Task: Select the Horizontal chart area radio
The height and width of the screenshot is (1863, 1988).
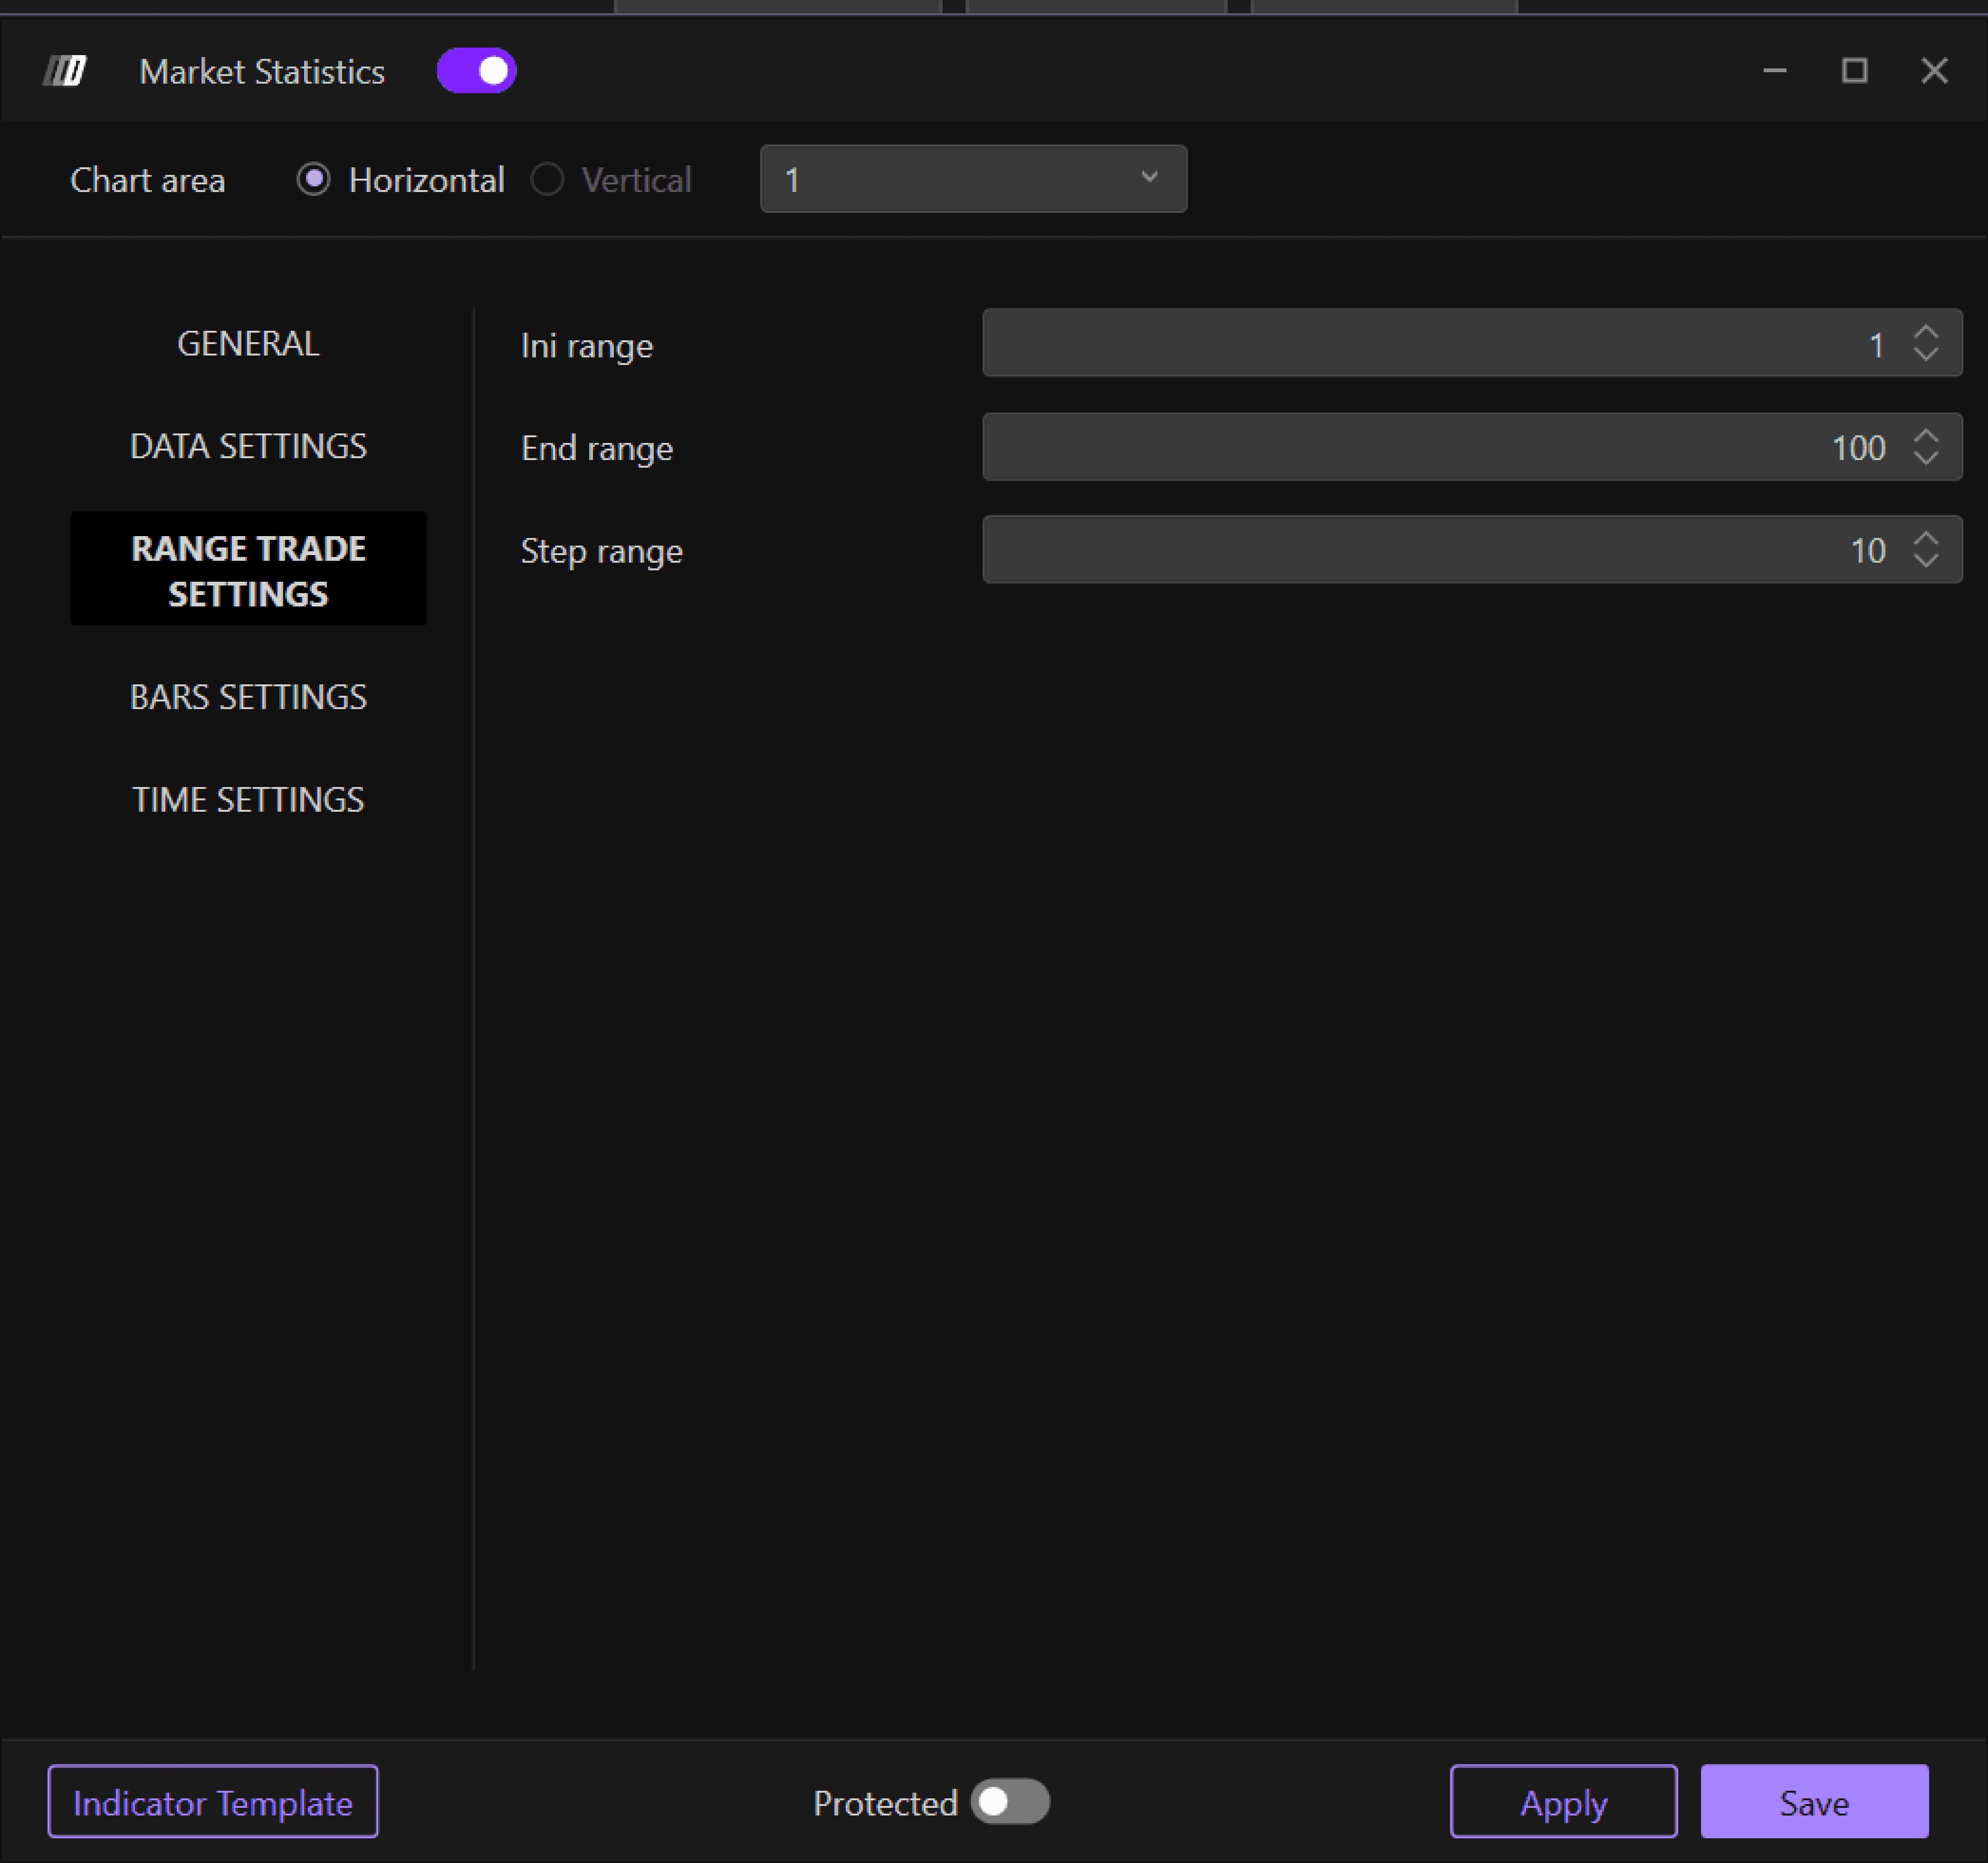Action: pyautogui.click(x=314, y=180)
